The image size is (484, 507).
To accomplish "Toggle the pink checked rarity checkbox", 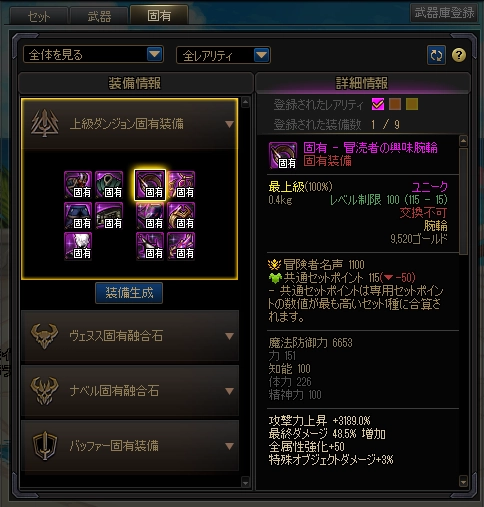I will (378, 104).
